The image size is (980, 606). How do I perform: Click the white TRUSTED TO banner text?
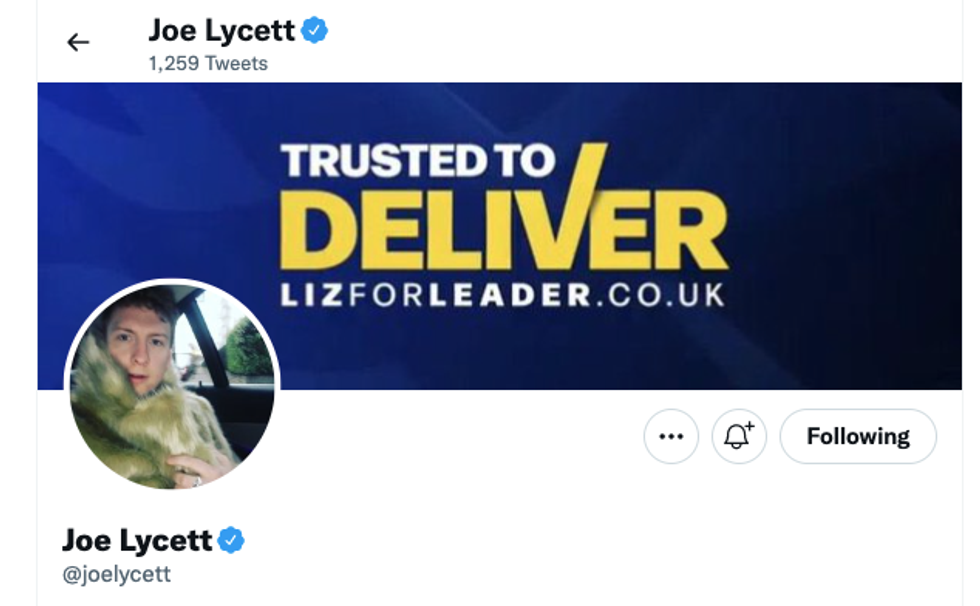click(x=417, y=161)
